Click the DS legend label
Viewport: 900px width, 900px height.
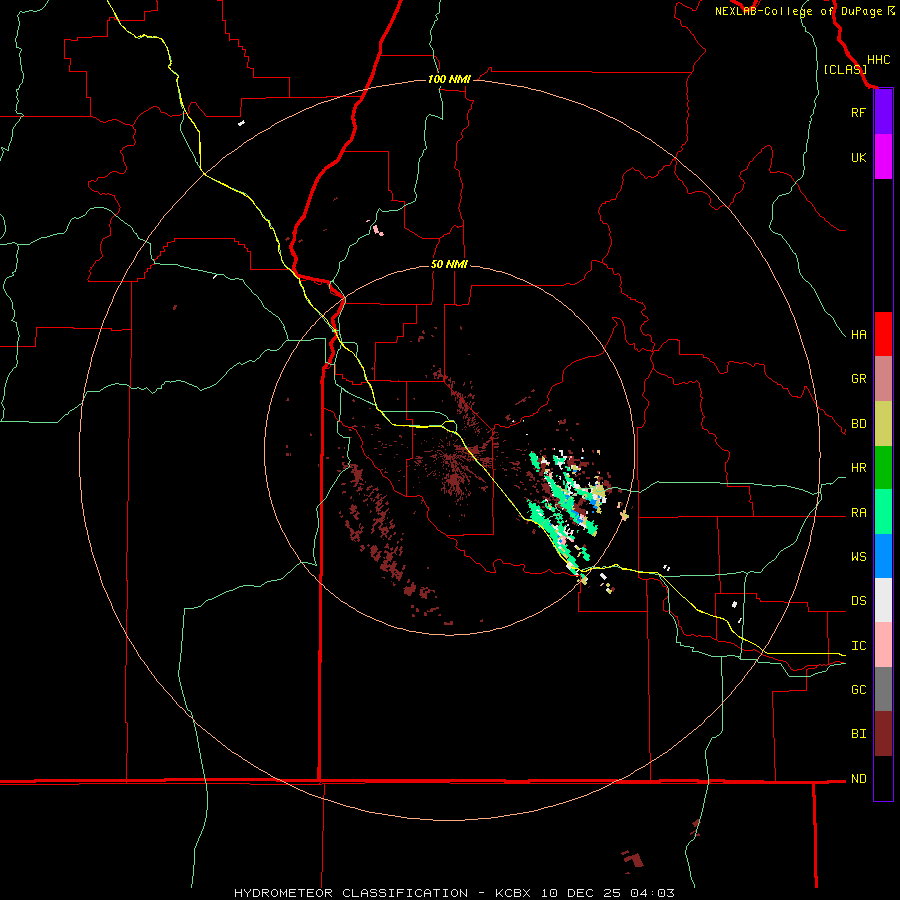pyautogui.click(x=858, y=601)
